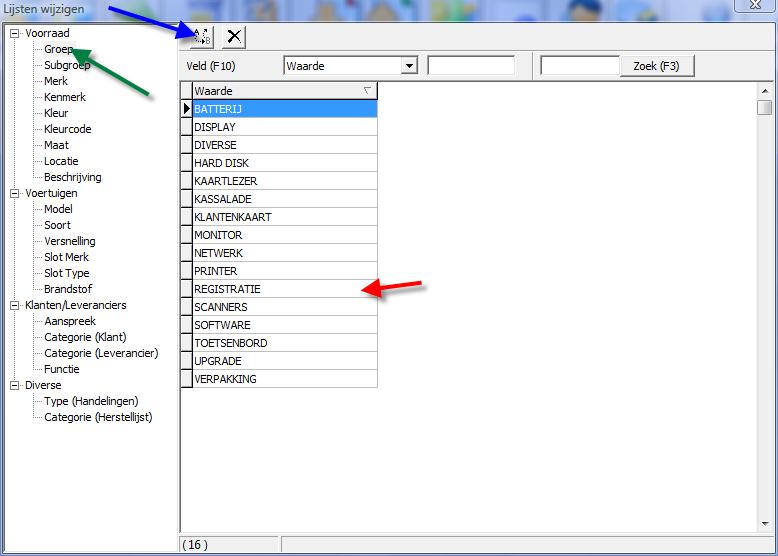This screenshot has height=556, width=778.
Task: Click the Diverse root label in tree
Action: 43,385
